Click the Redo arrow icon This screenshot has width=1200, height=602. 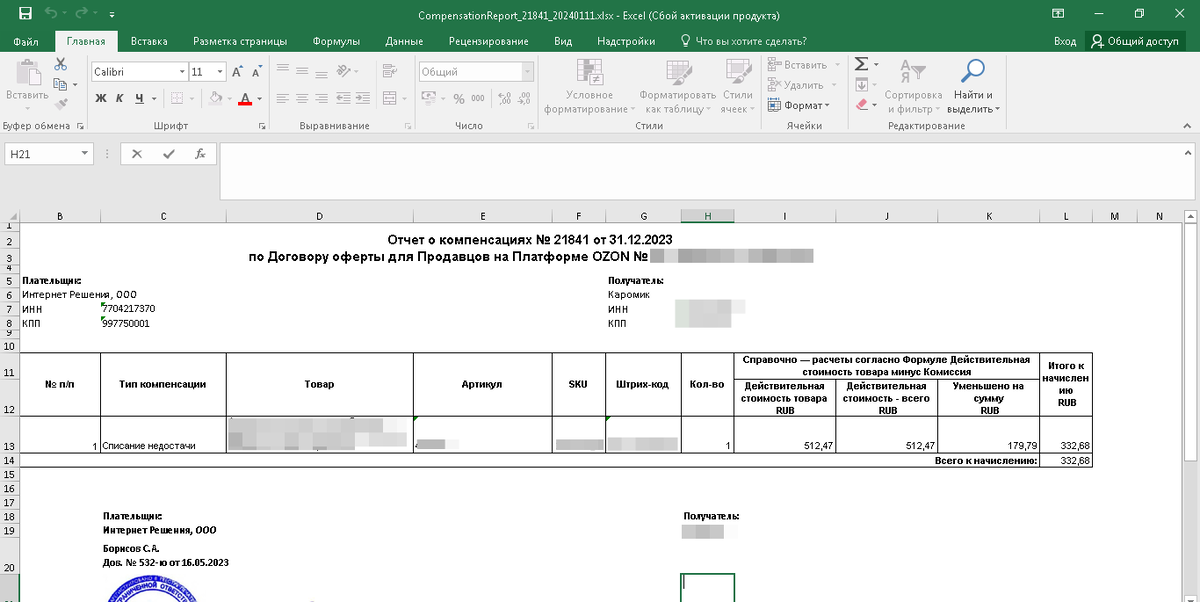pos(84,14)
